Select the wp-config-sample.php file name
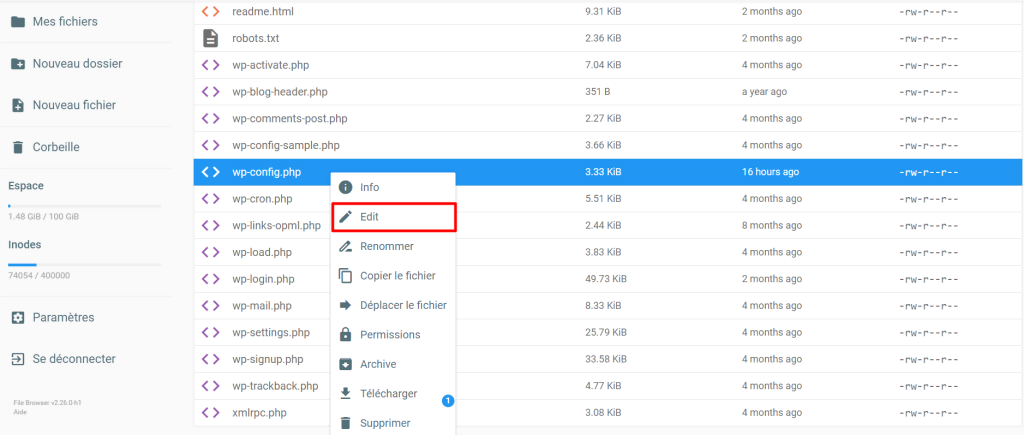This screenshot has height=435, width=1024. click(286, 145)
